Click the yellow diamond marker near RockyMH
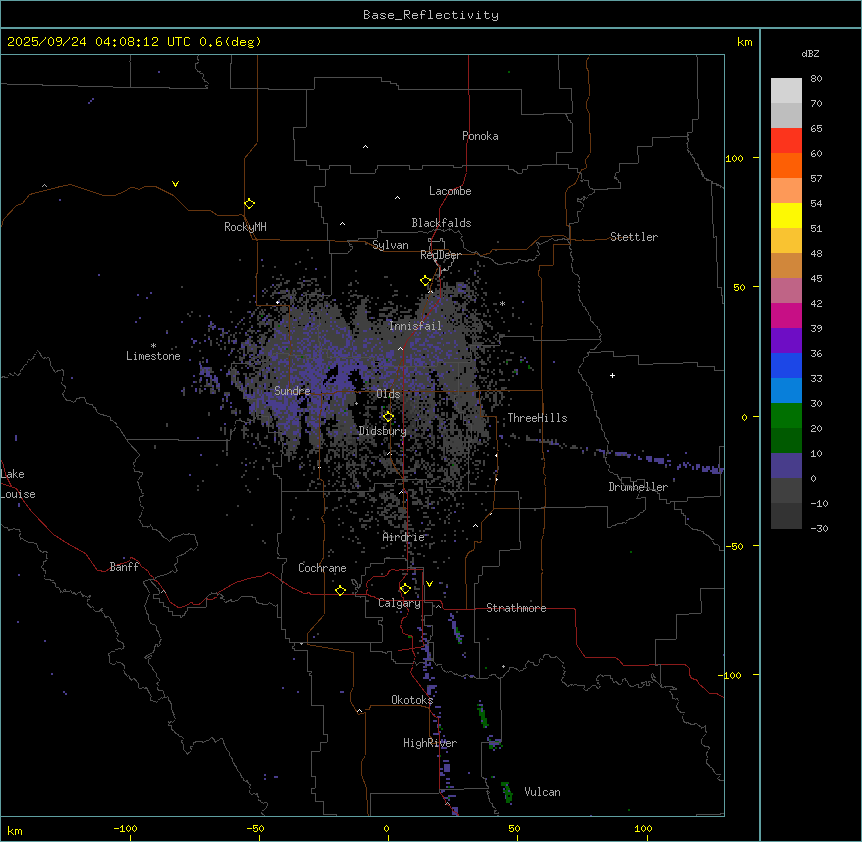862x842 pixels. 249,203
